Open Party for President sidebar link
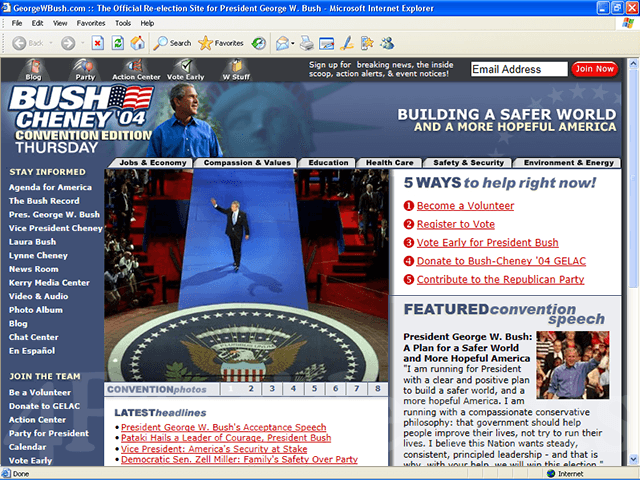640x480 pixels. [49, 433]
